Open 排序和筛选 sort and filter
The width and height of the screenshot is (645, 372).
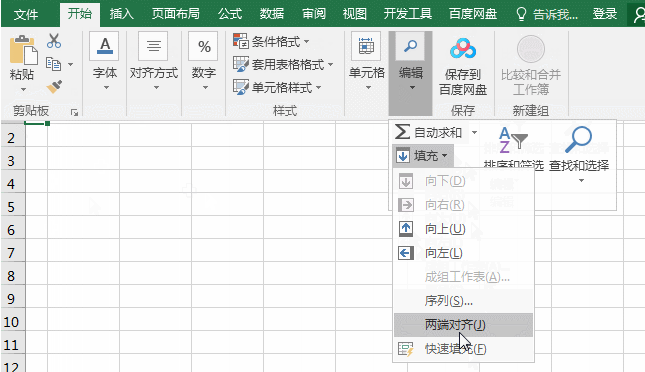[513, 148]
